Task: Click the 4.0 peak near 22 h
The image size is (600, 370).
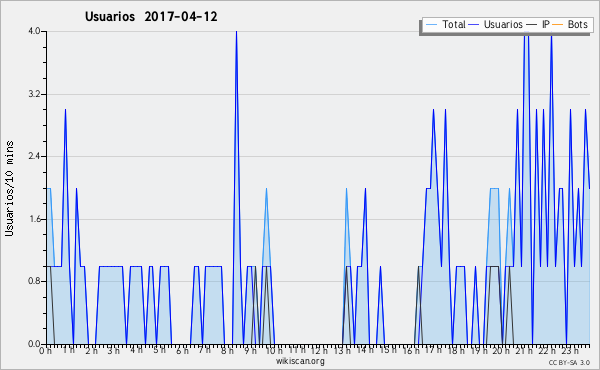Action: 551,36
